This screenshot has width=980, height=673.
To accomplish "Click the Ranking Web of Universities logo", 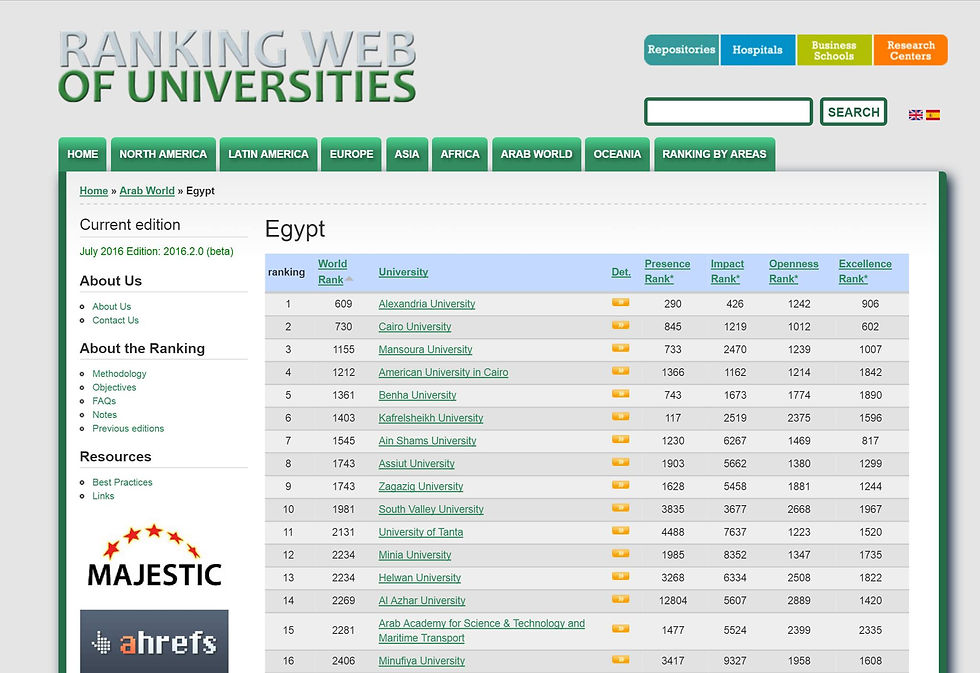I will coord(237,66).
